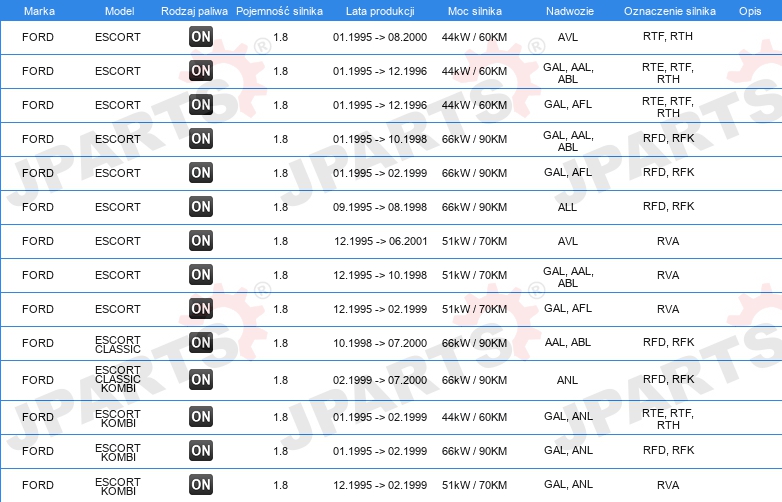Click ON fuel icon in the 12.1995 -> 10.1998 row
Viewport: 782px width, 502px height.
point(201,275)
